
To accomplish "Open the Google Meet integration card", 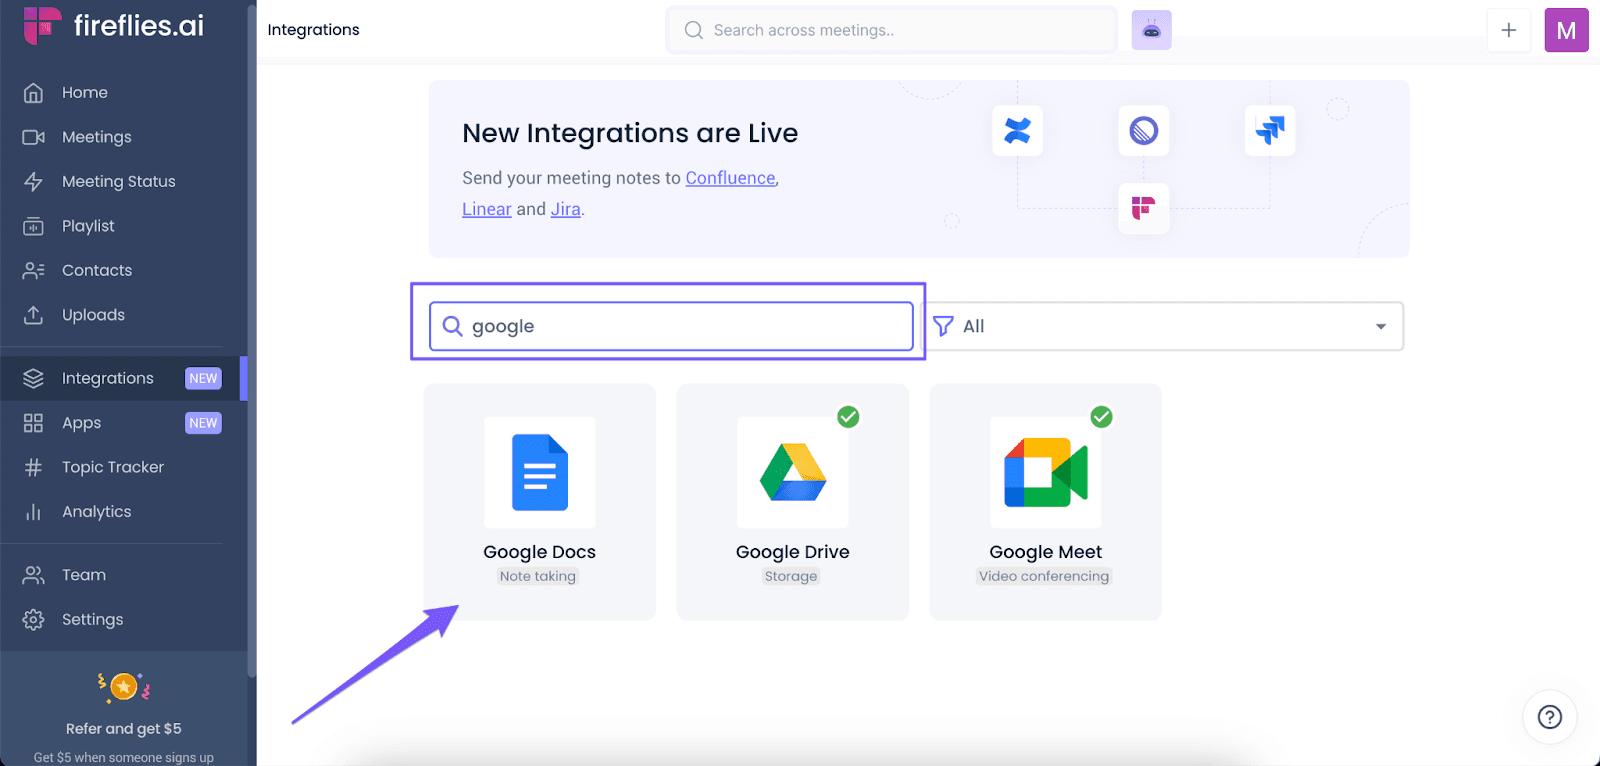I will (x=1046, y=502).
